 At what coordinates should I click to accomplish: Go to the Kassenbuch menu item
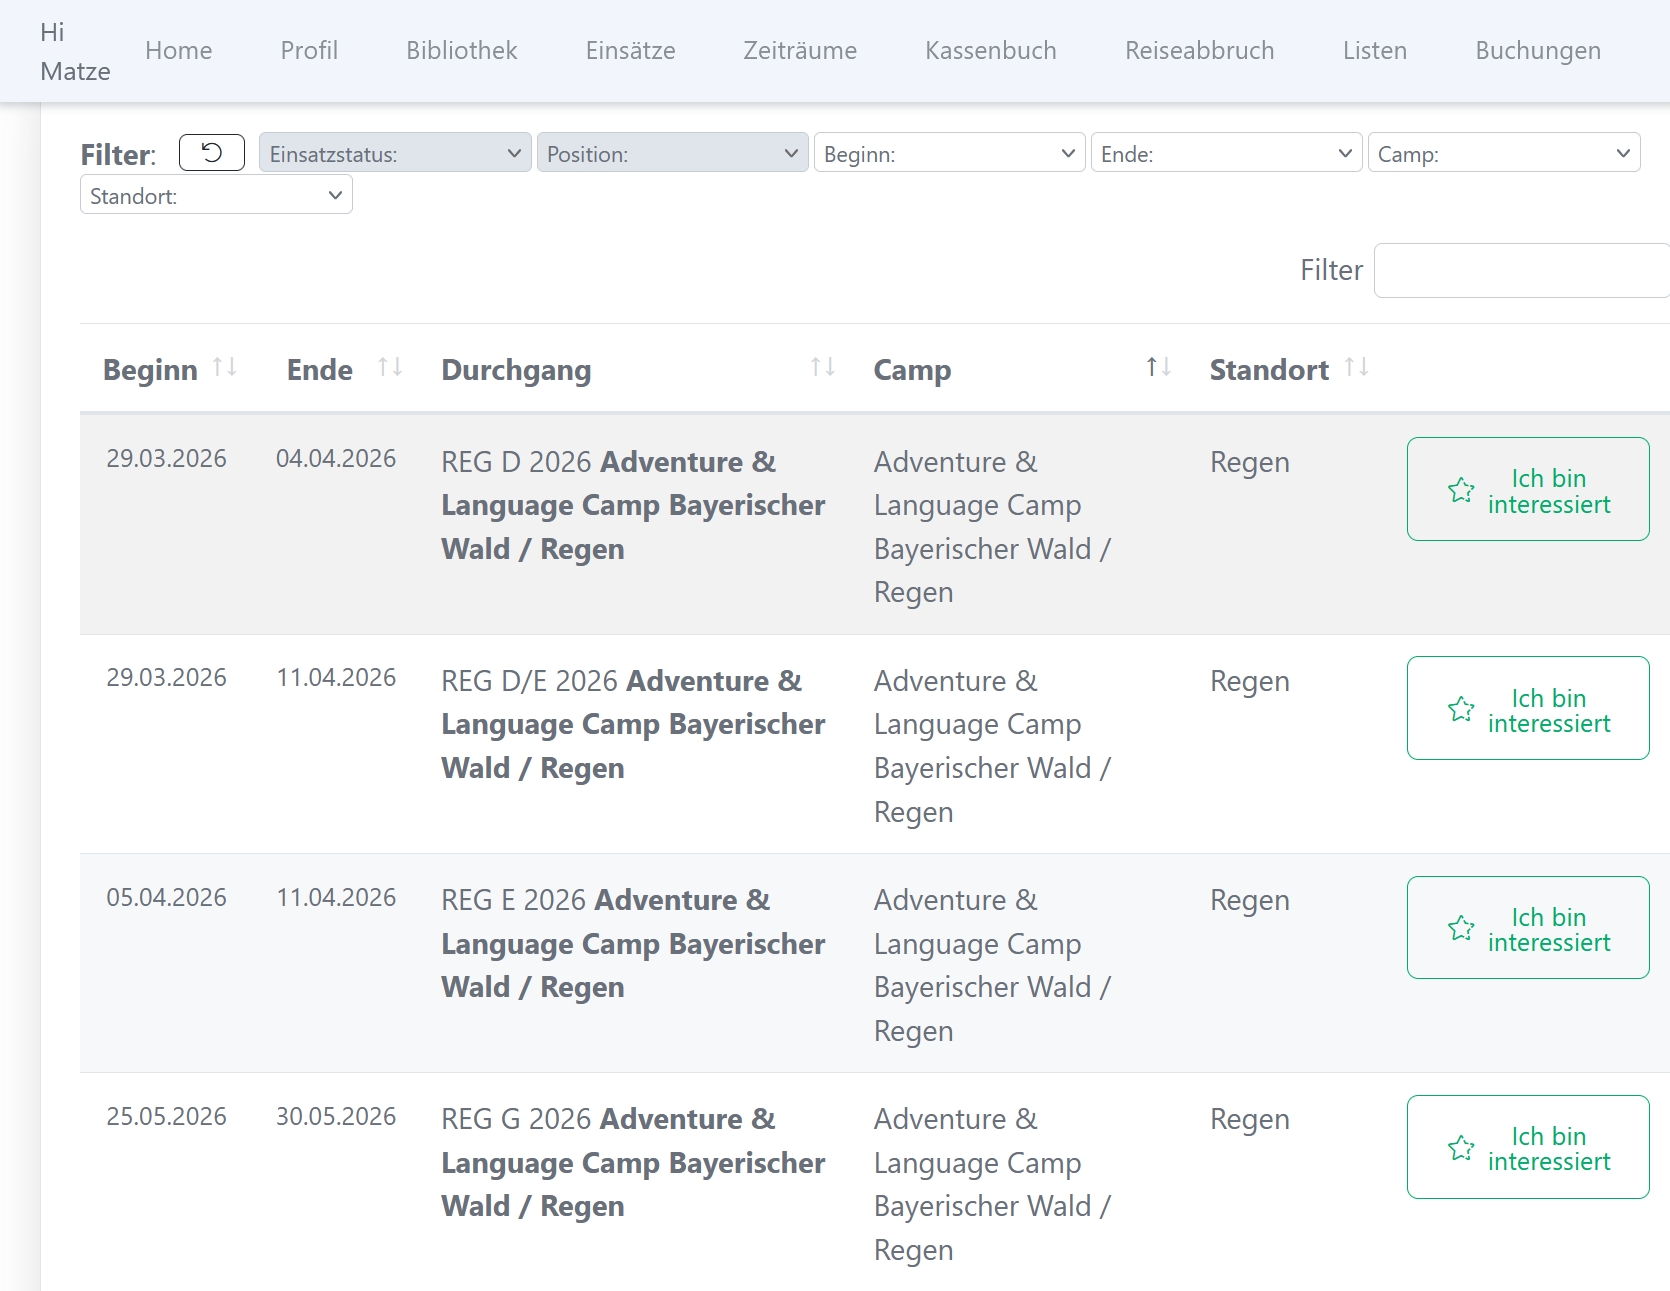[x=990, y=51]
